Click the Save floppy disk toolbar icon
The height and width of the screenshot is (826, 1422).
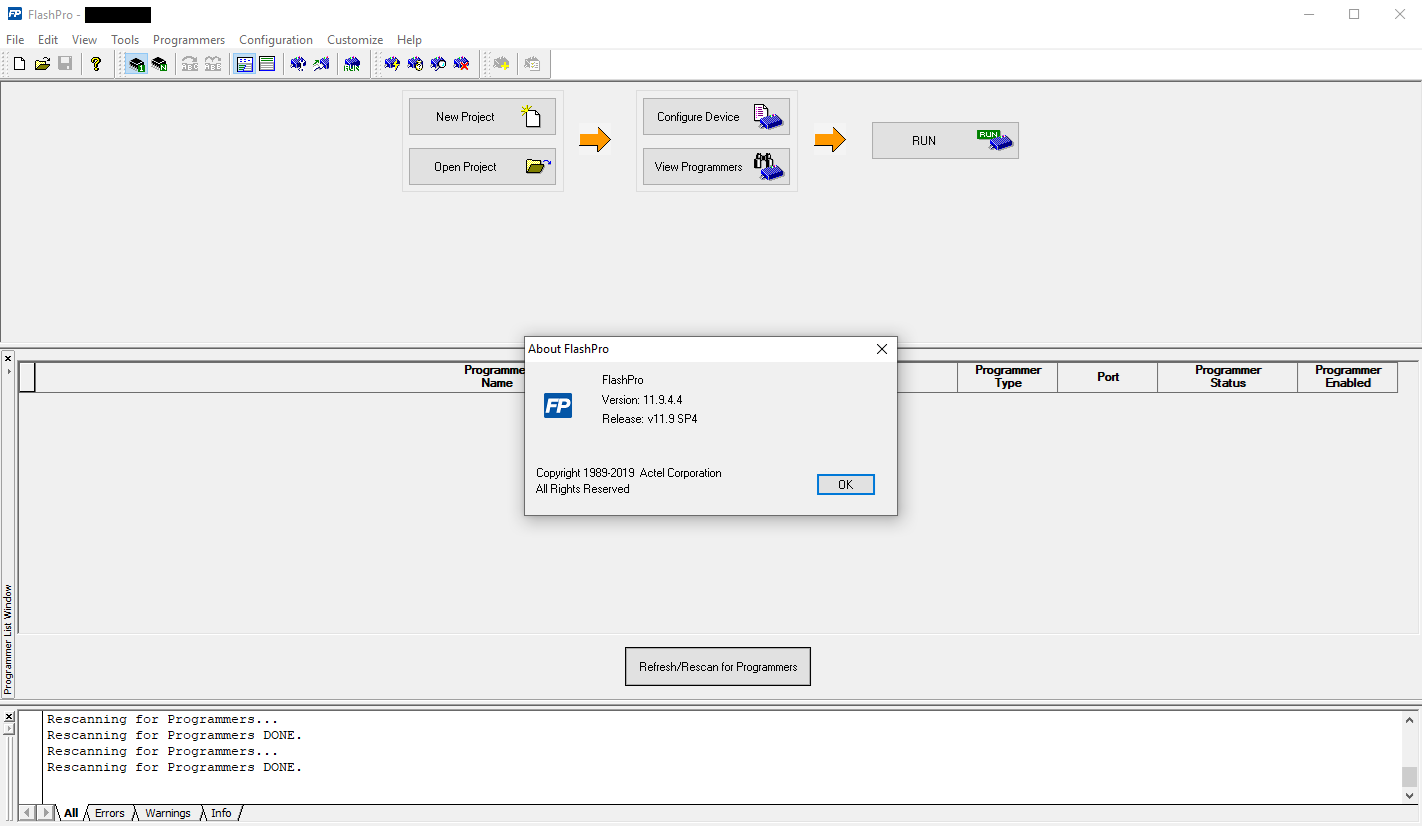[x=65, y=64]
